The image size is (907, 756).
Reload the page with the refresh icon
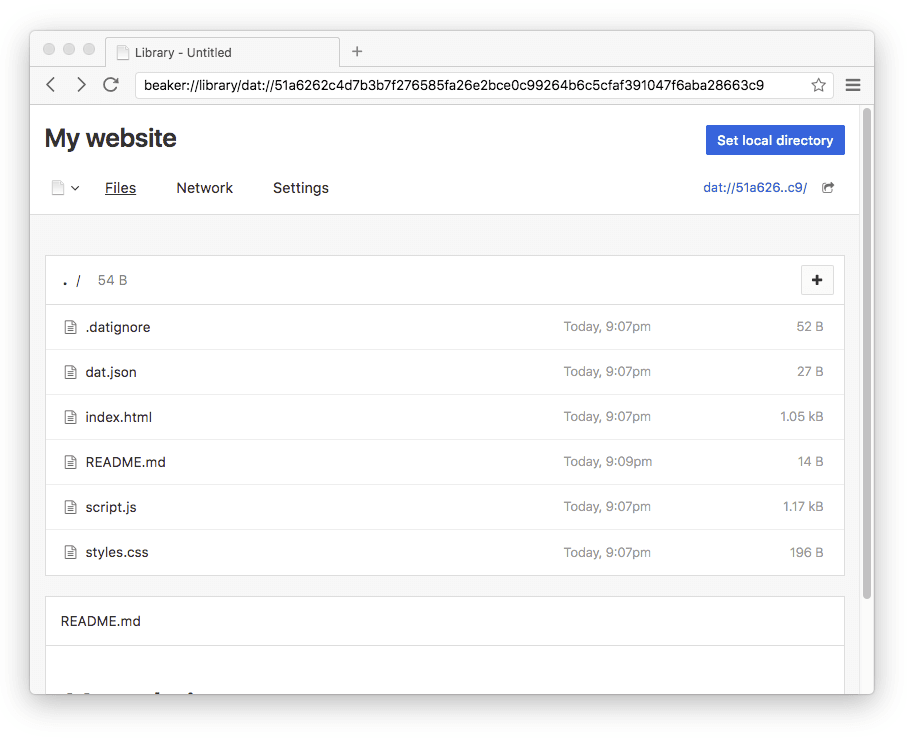point(111,85)
